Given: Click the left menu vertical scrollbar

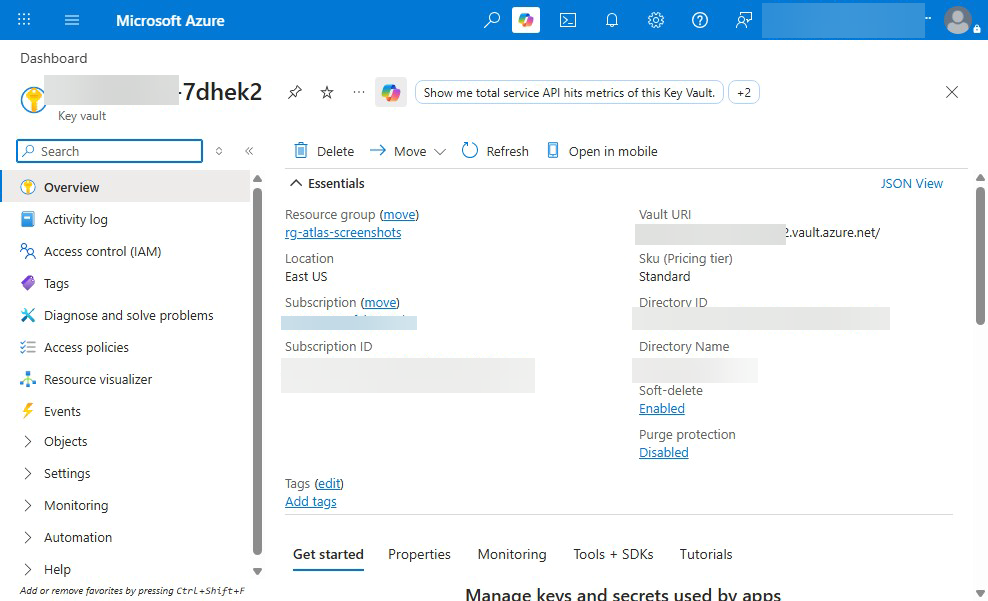Looking at the screenshot, I should click(x=257, y=370).
